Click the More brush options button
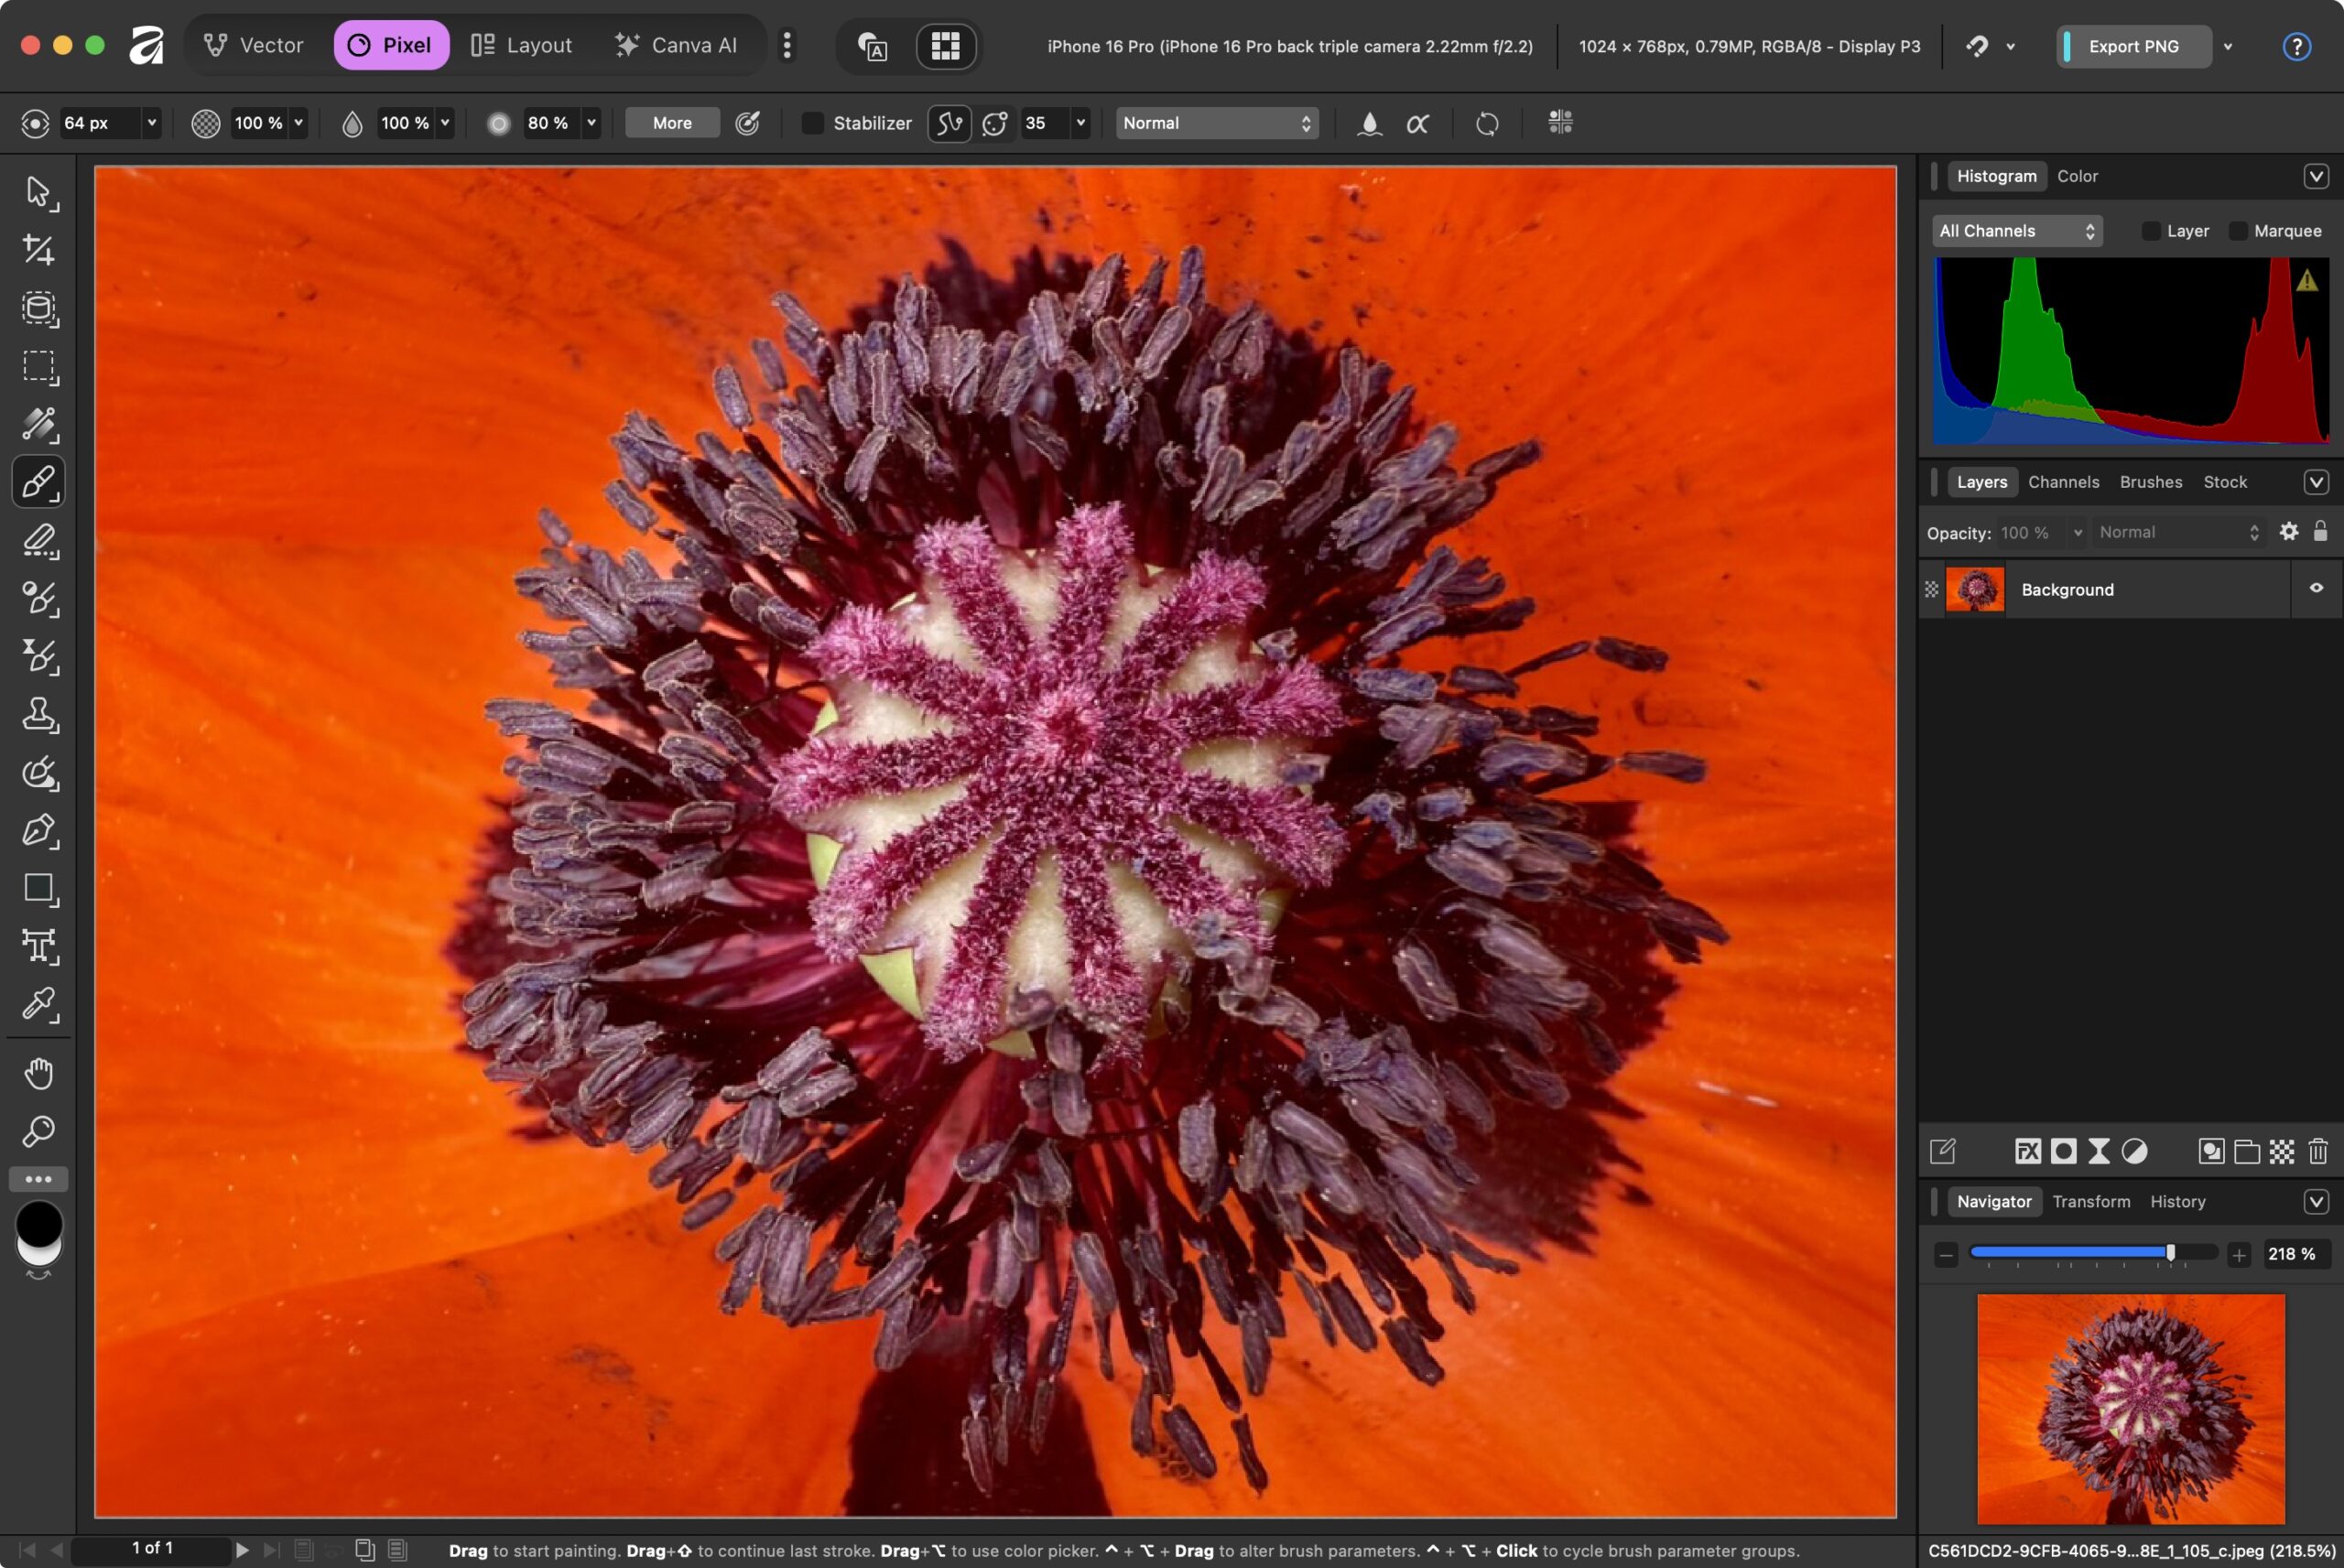The image size is (2344, 1568). (x=671, y=122)
